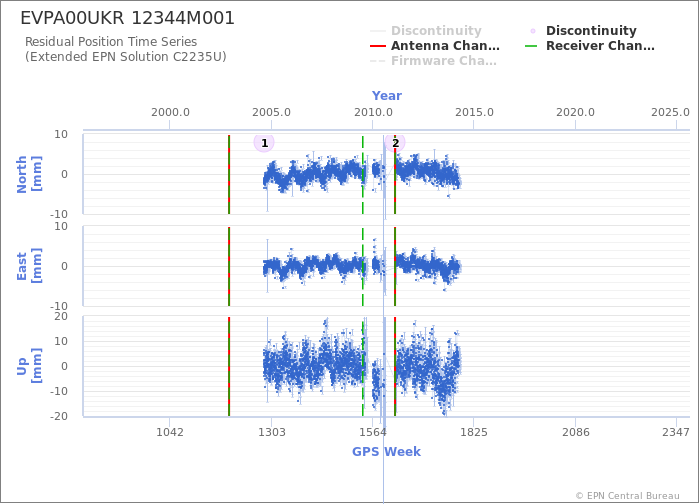Select discontinuity marker 1
The image size is (700, 504).
(x=264, y=143)
